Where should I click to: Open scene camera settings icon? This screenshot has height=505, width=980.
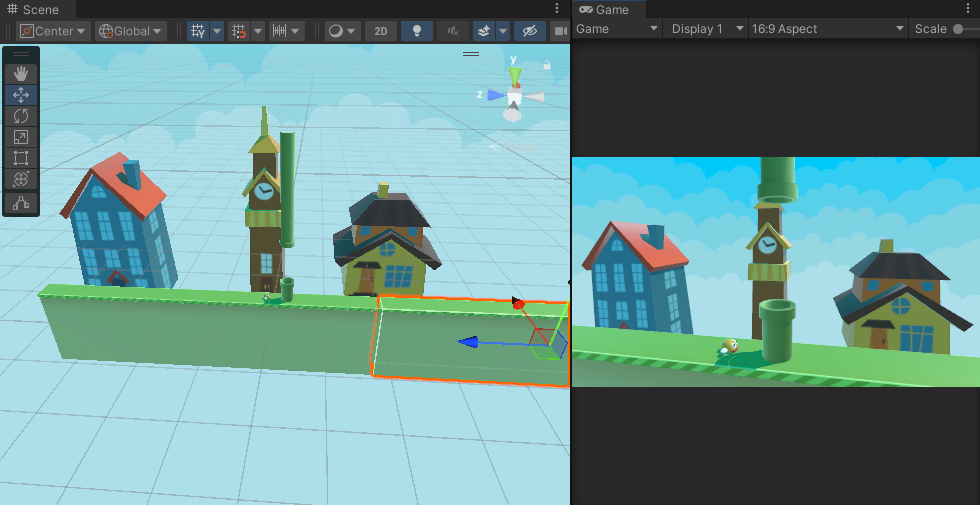coord(560,31)
